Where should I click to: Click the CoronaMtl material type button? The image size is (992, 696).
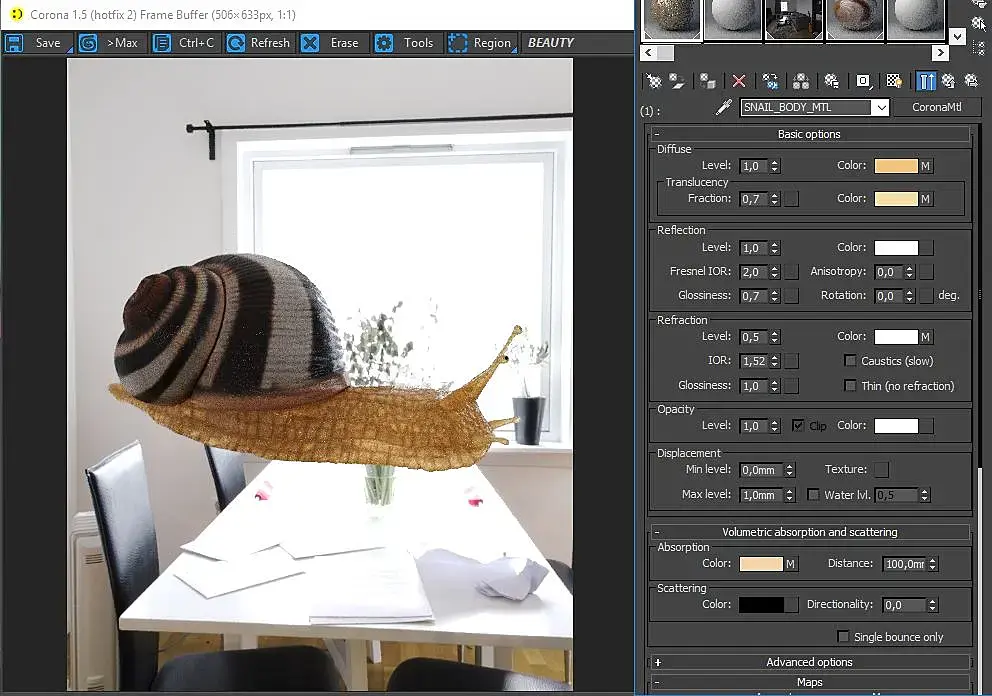pyautogui.click(x=936, y=107)
